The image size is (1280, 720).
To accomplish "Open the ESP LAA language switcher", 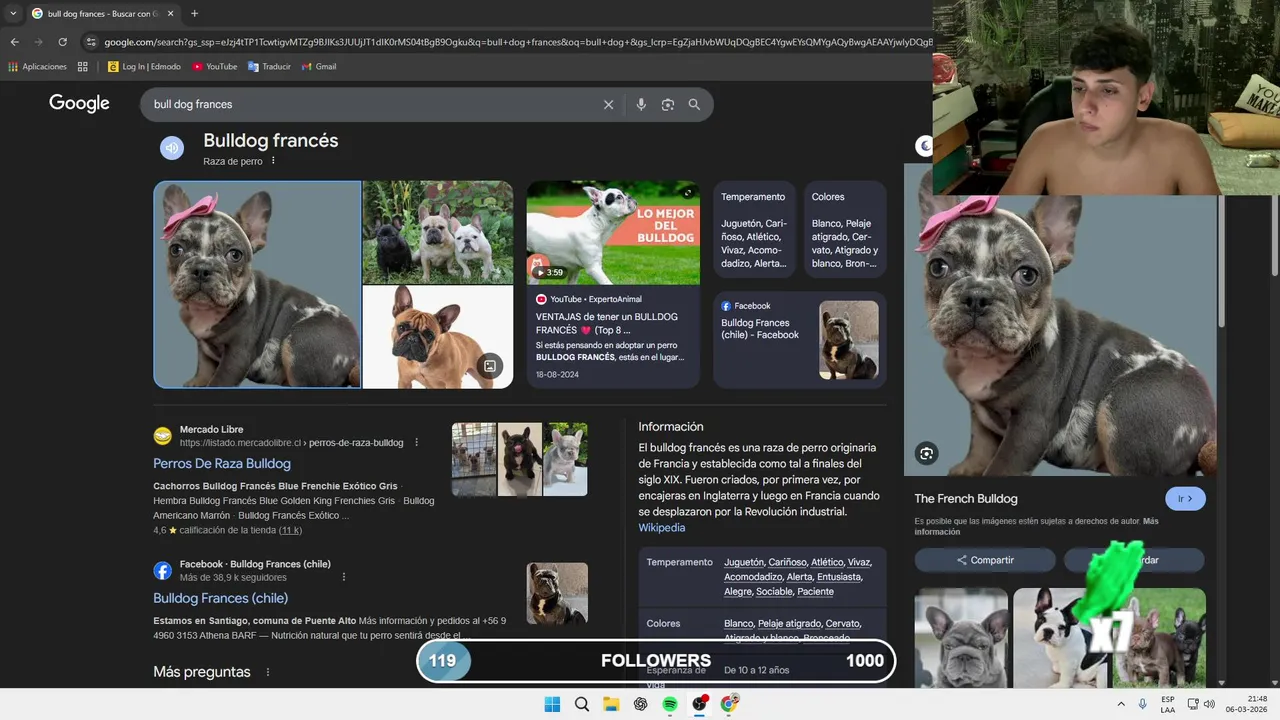I will point(1168,704).
